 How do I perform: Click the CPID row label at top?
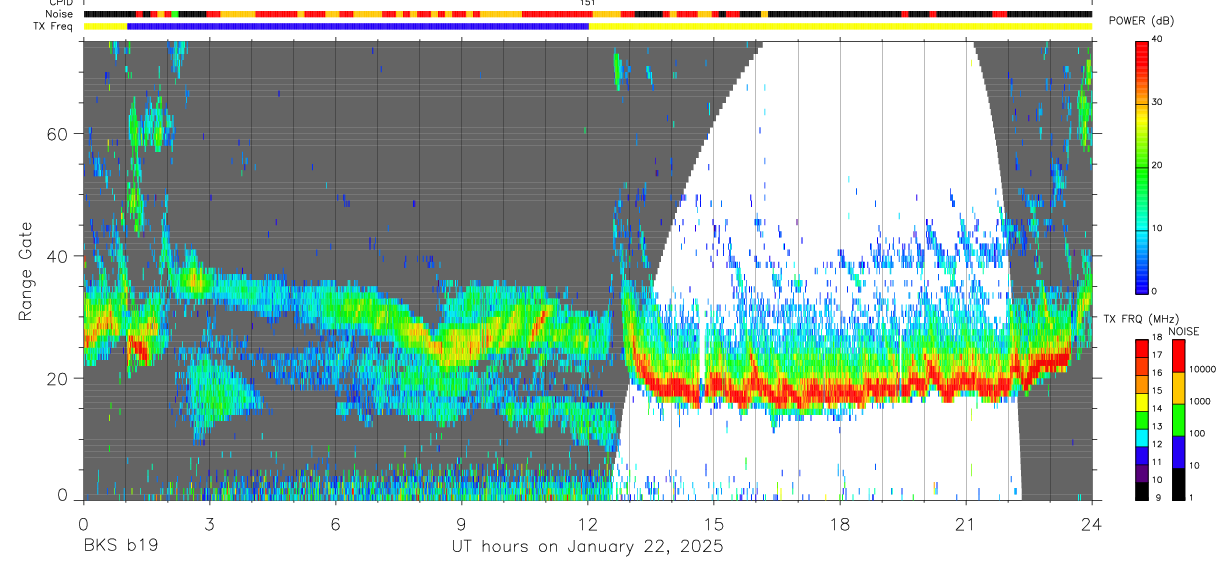coord(61,3)
